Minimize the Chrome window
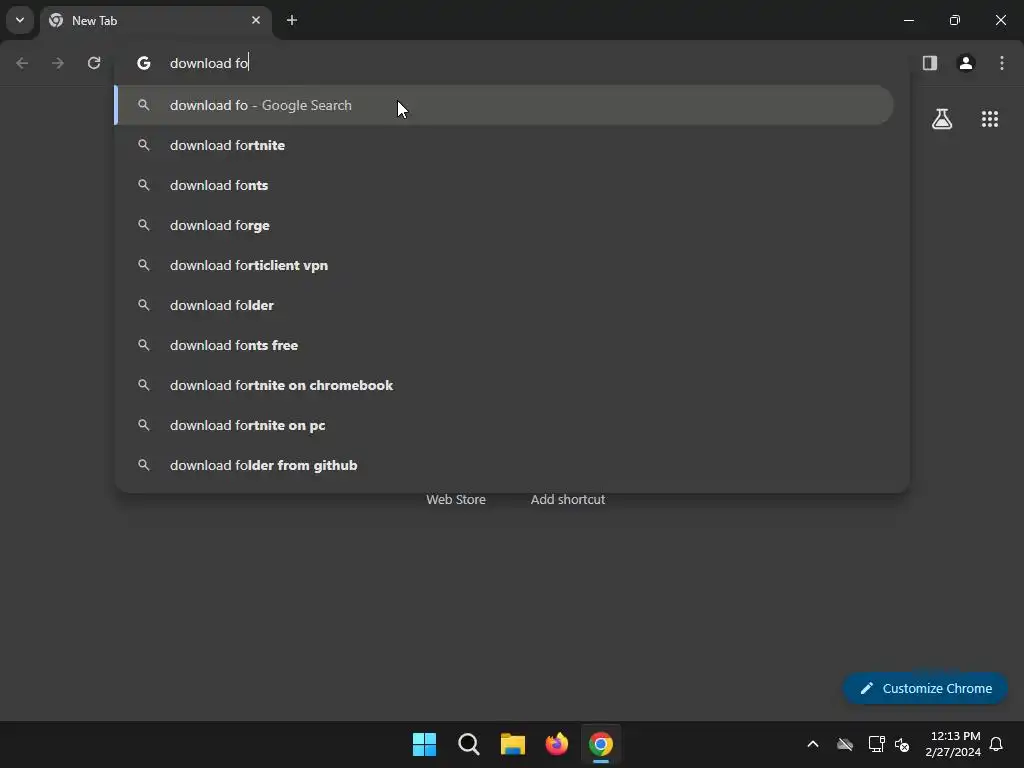This screenshot has height=768, width=1024. [x=908, y=20]
